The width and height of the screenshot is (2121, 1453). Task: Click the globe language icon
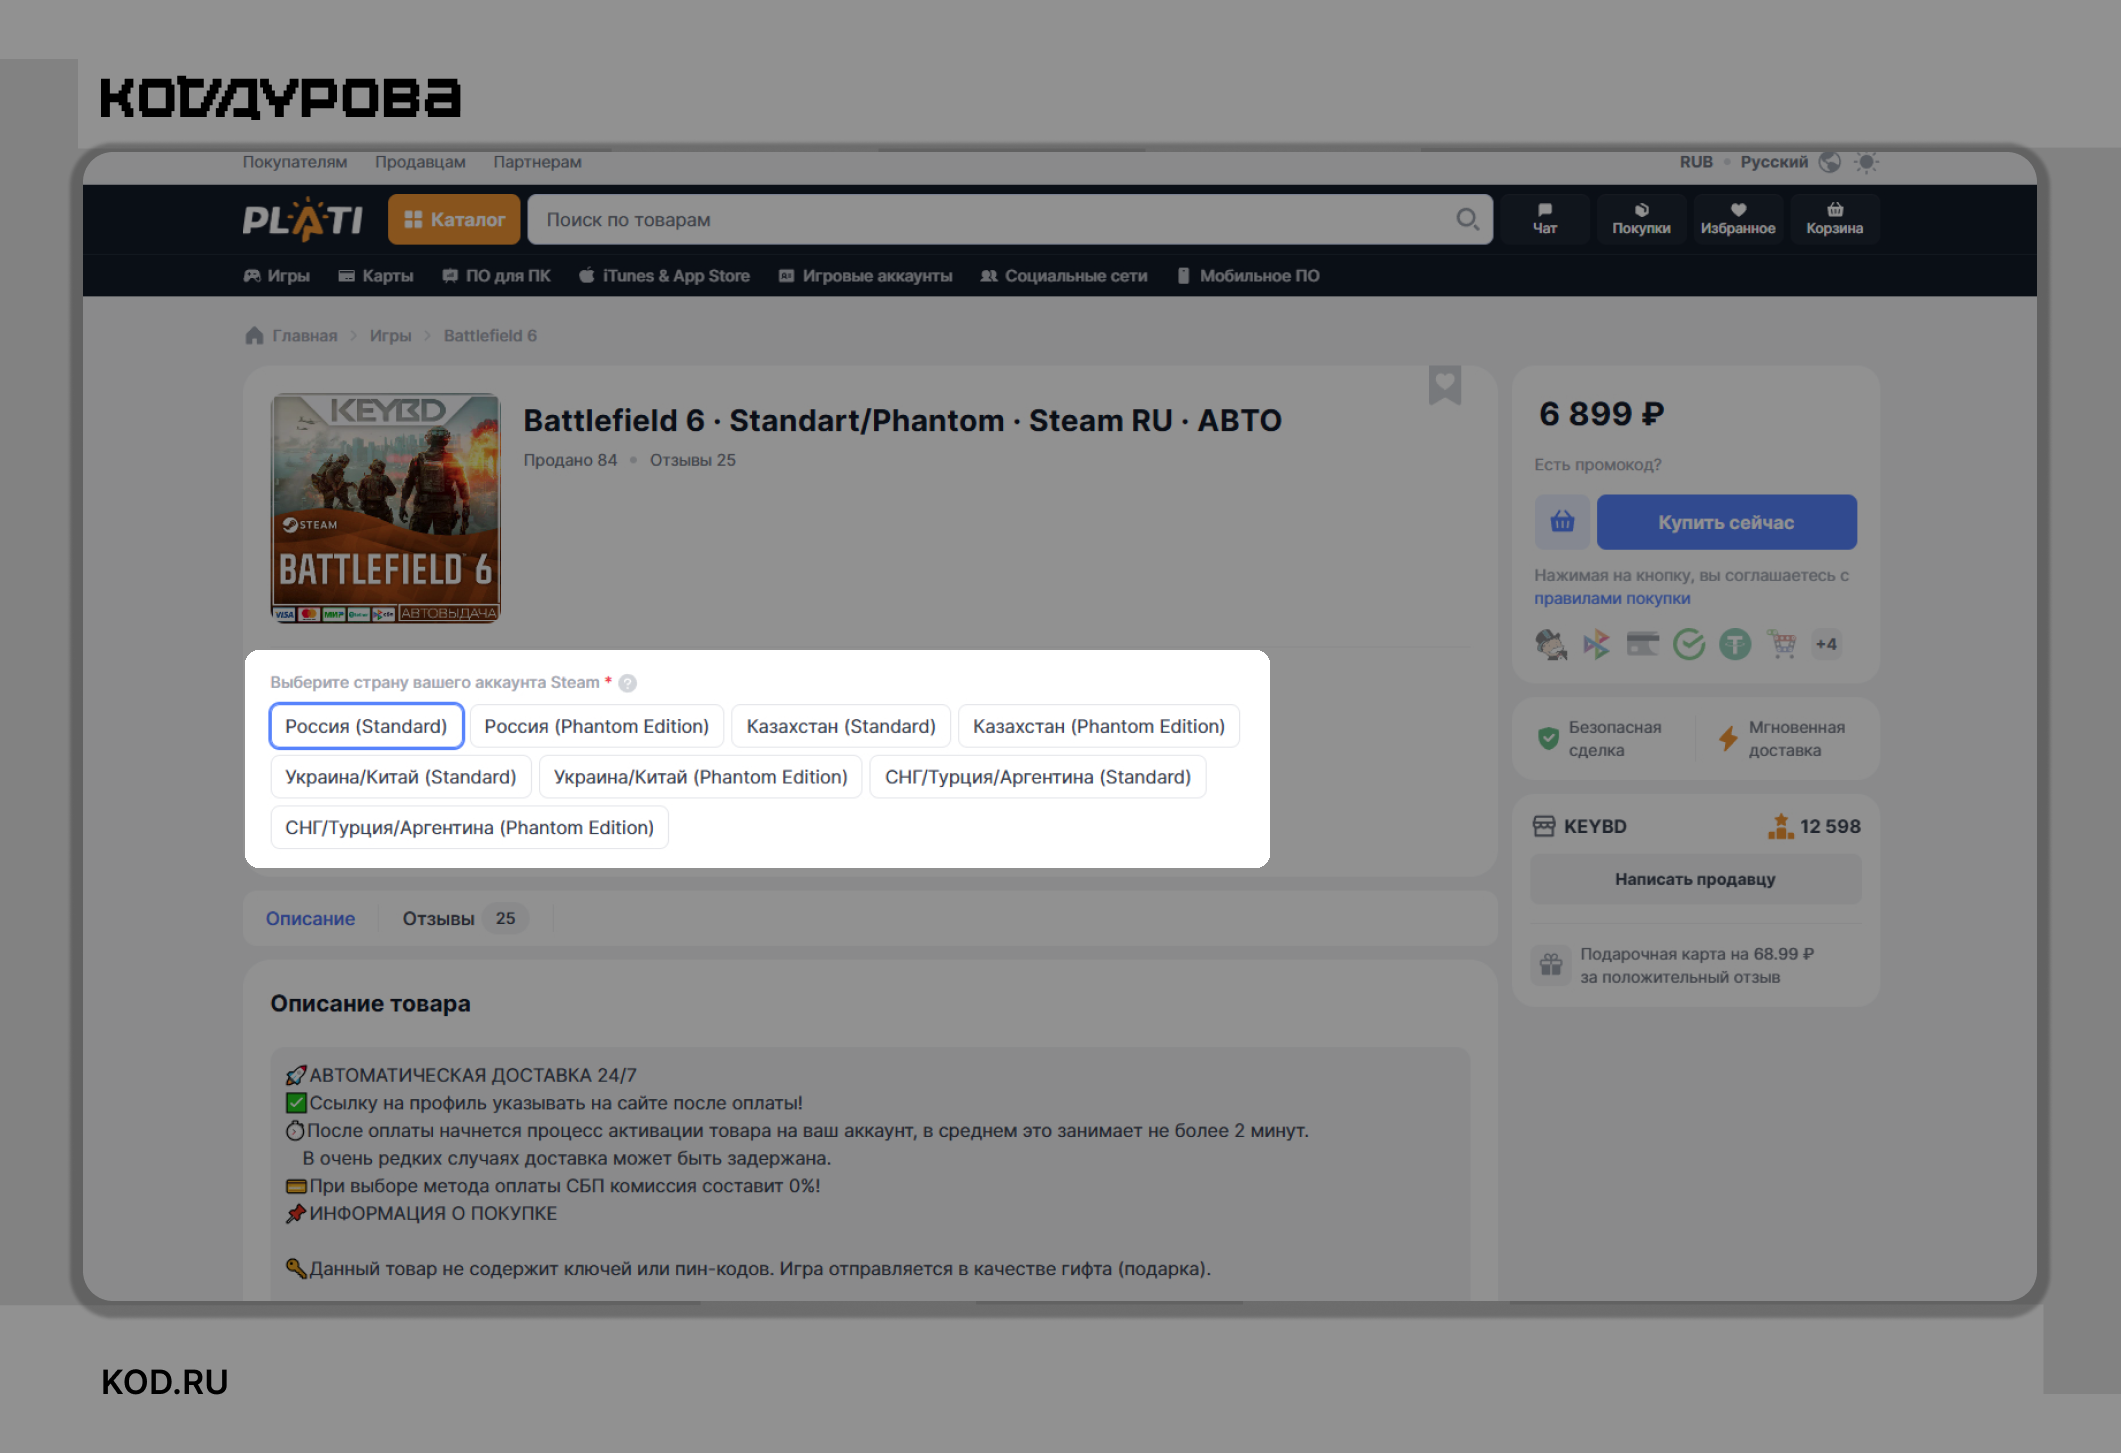pyautogui.click(x=1830, y=162)
